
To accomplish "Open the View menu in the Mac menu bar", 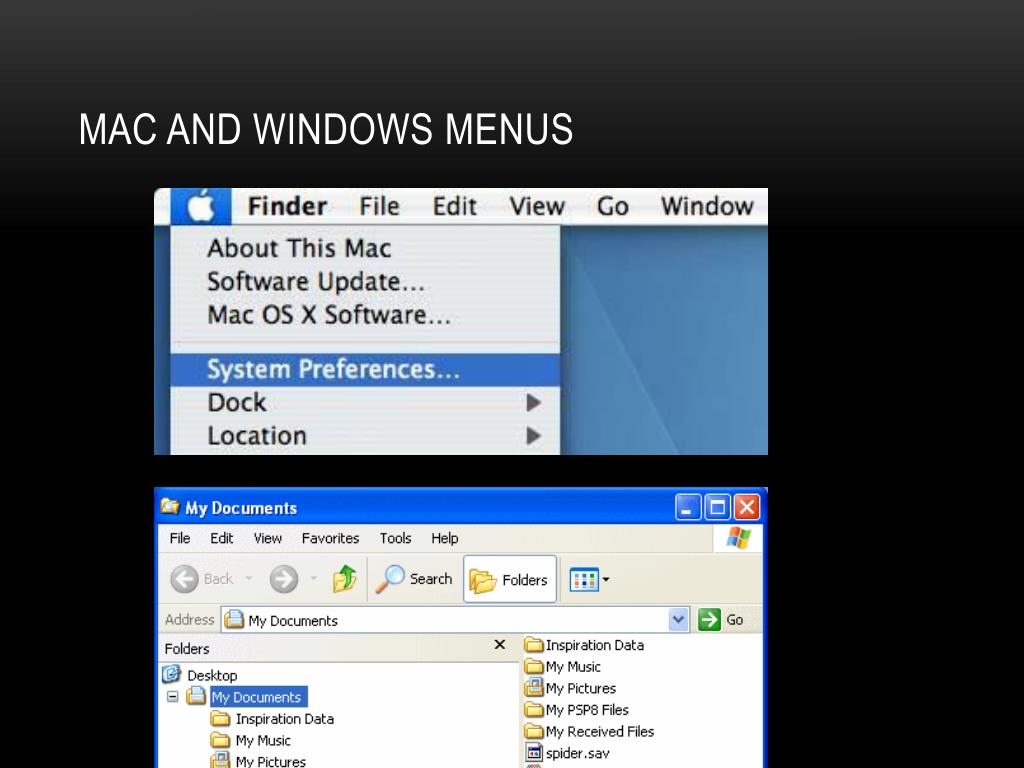I will pyautogui.click(x=537, y=206).
